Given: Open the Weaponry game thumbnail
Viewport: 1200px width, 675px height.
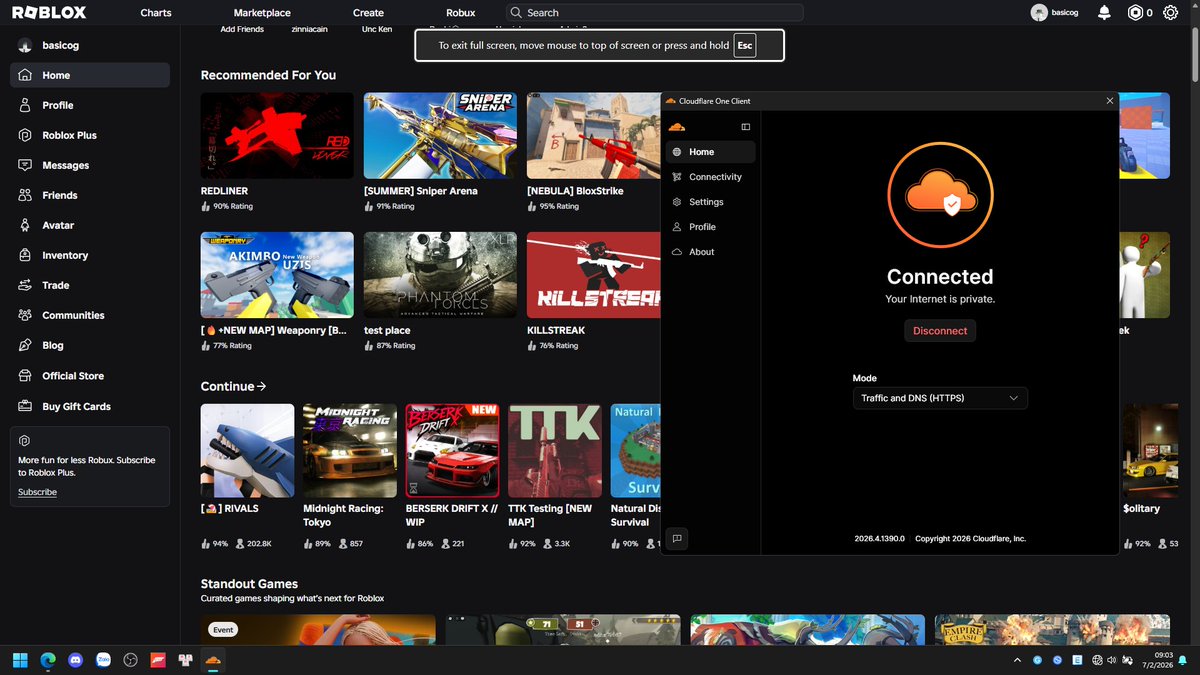Looking at the screenshot, I should tap(277, 275).
